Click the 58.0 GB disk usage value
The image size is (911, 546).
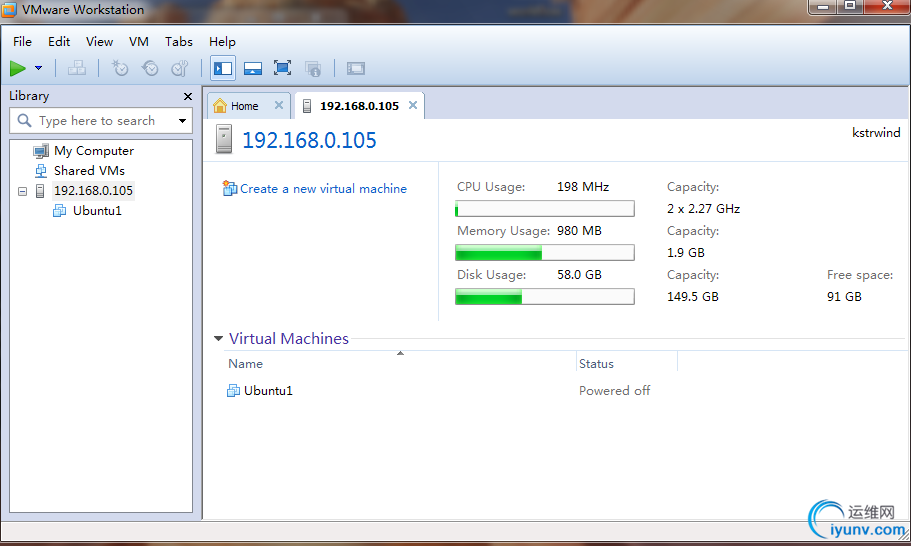pos(579,275)
